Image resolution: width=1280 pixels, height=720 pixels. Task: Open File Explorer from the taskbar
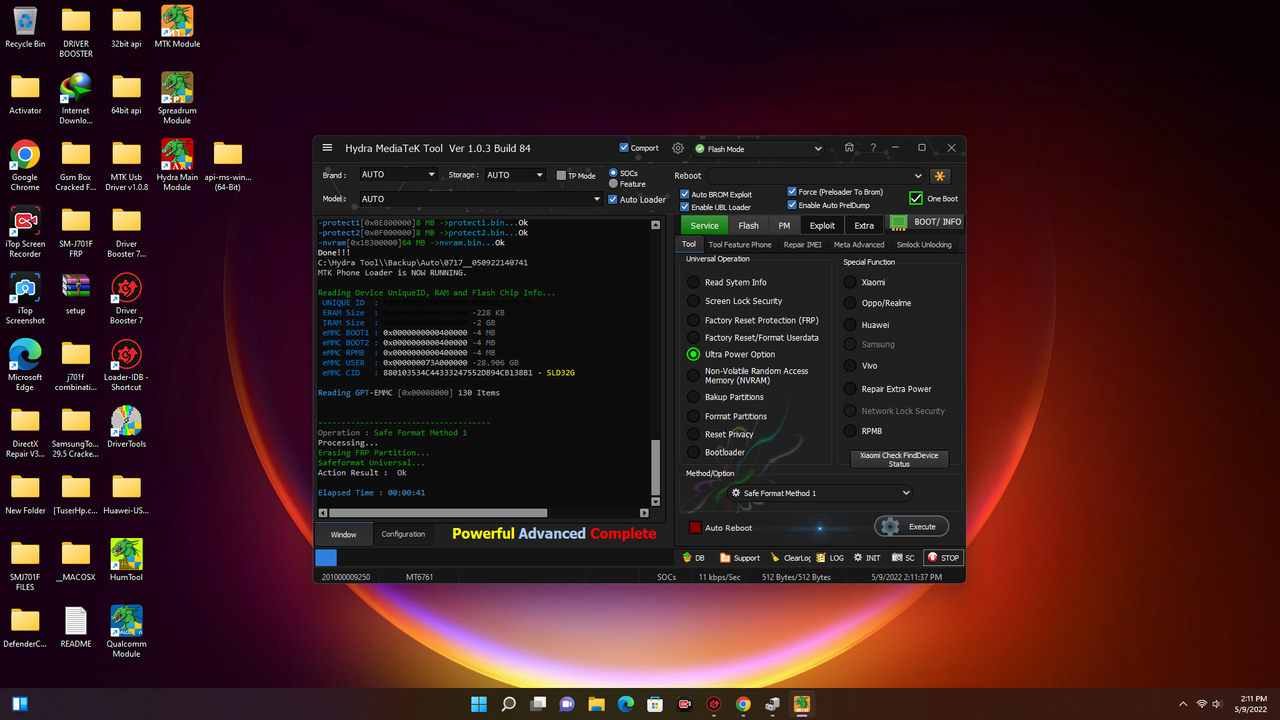(x=596, y=704)
